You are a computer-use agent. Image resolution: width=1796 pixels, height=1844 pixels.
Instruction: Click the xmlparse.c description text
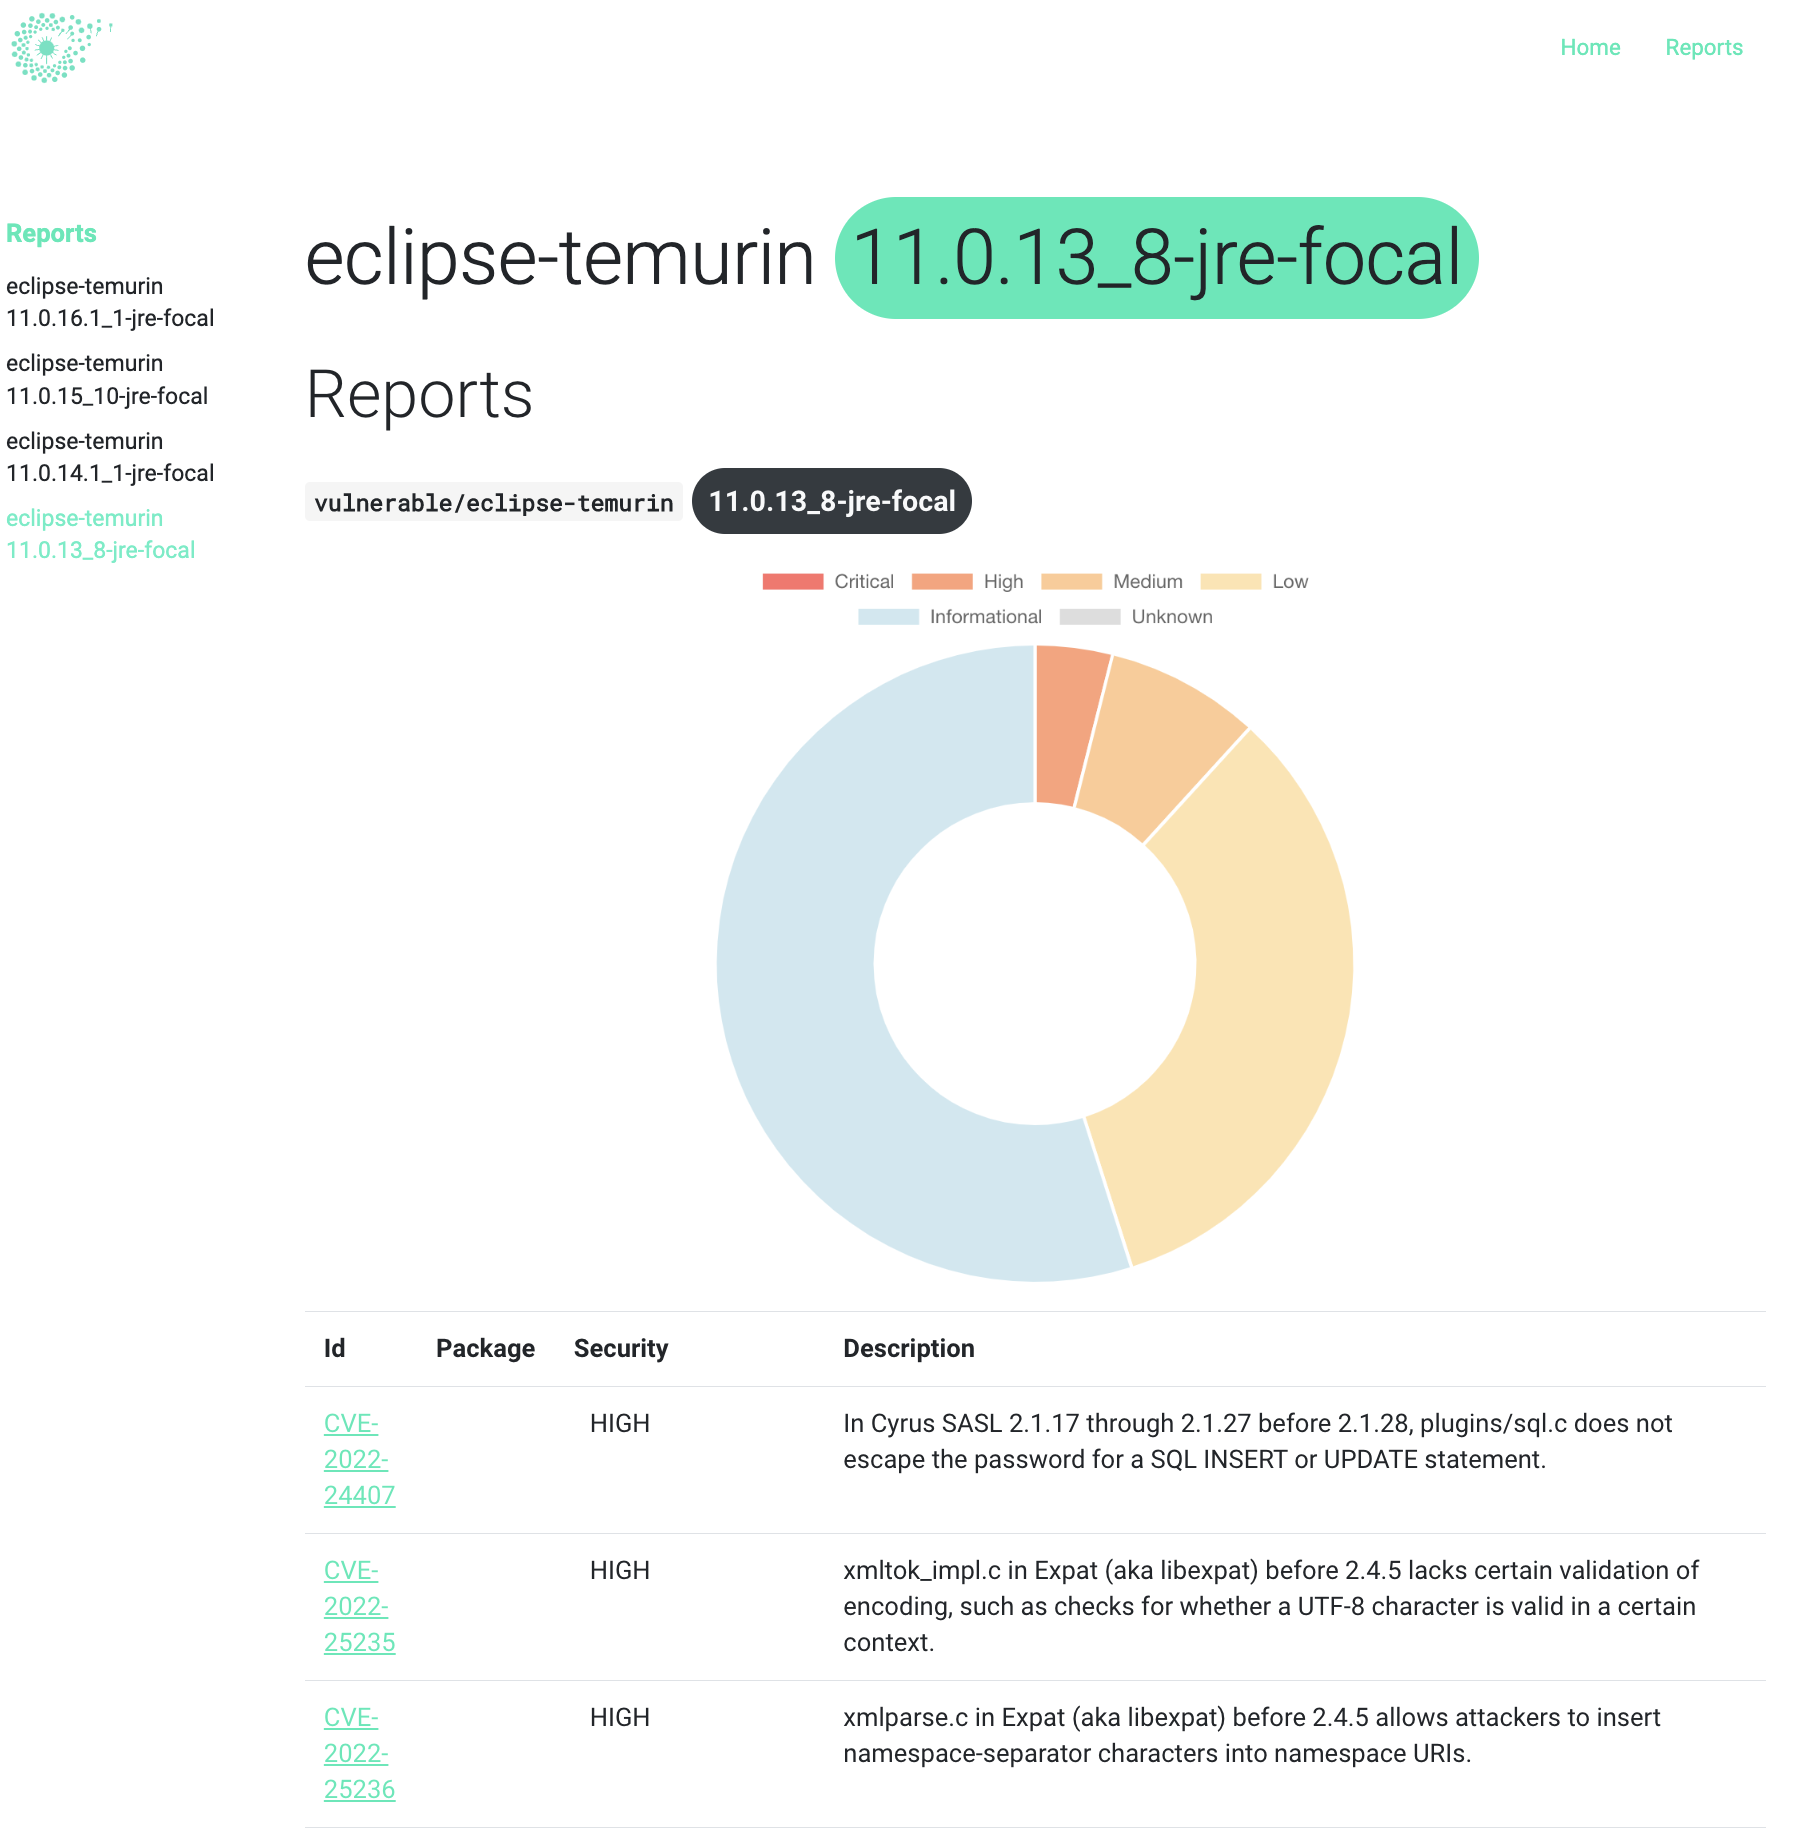(x=1251, y=1735)
